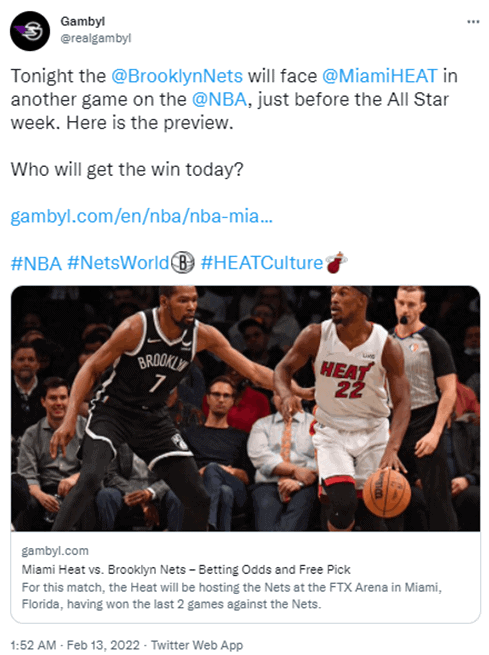Click the 1:52 AM timestamp
Image resolution: width=489 pixels, height=655 pixels.
pos(33,645)
